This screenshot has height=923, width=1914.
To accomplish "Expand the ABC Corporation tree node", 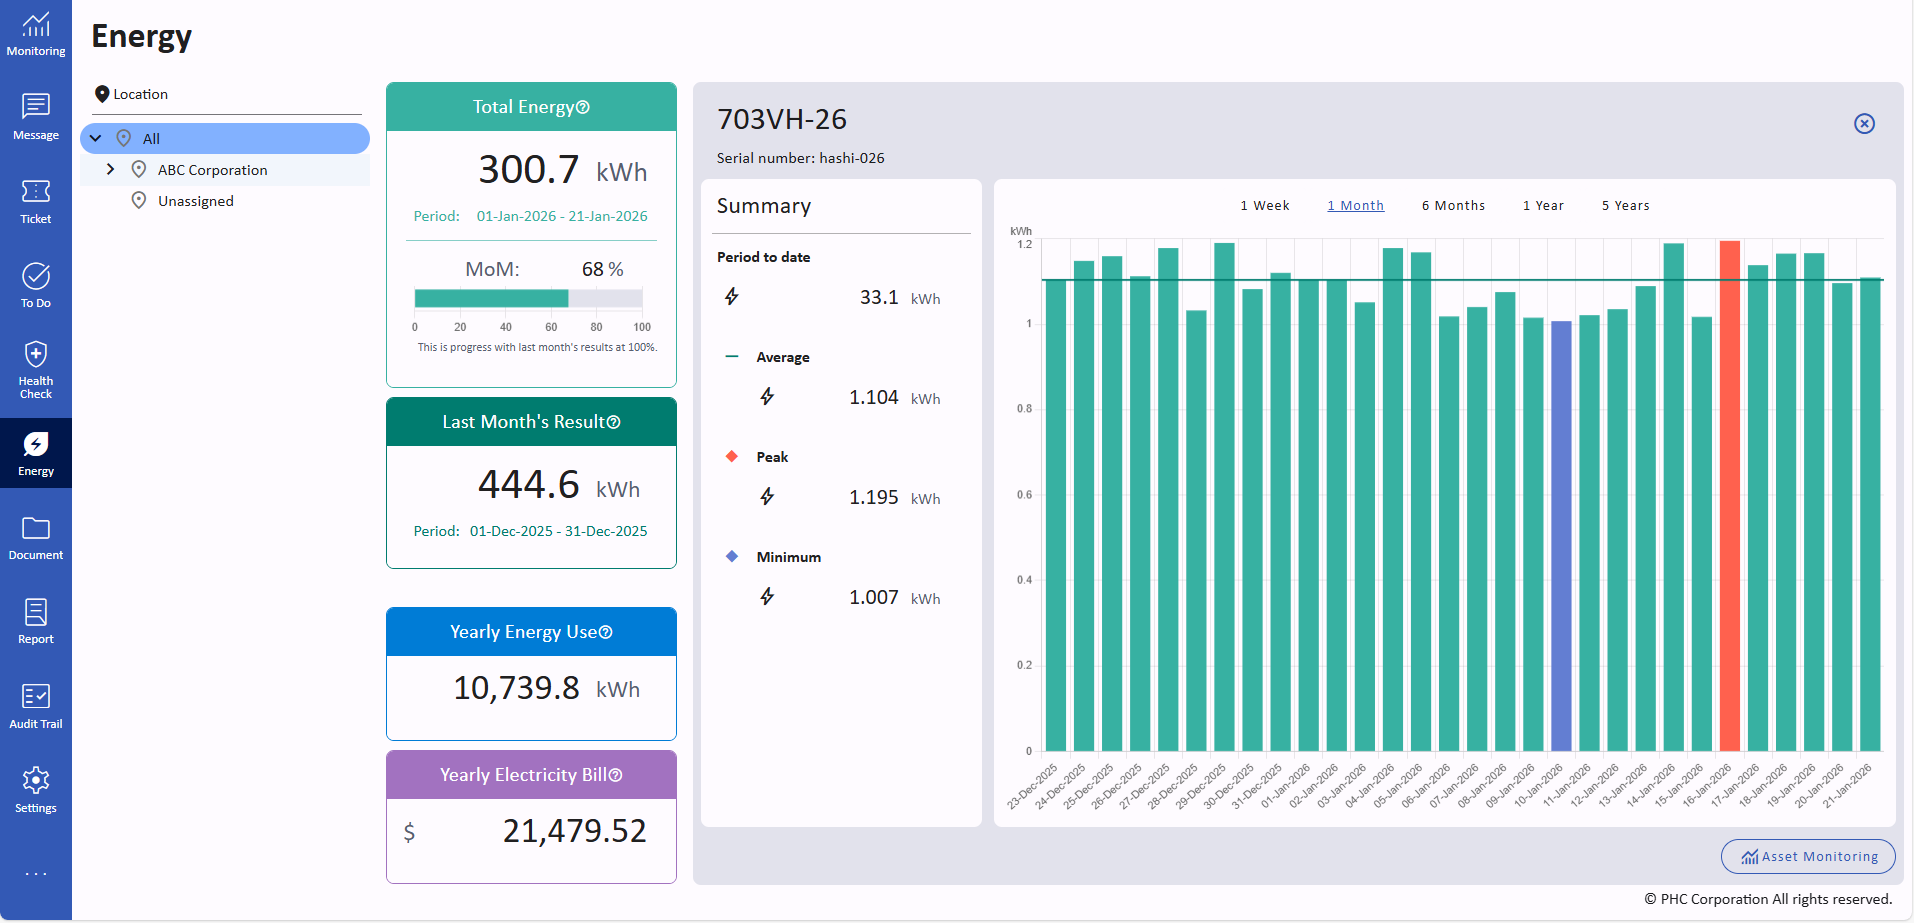I will [110, 170].
